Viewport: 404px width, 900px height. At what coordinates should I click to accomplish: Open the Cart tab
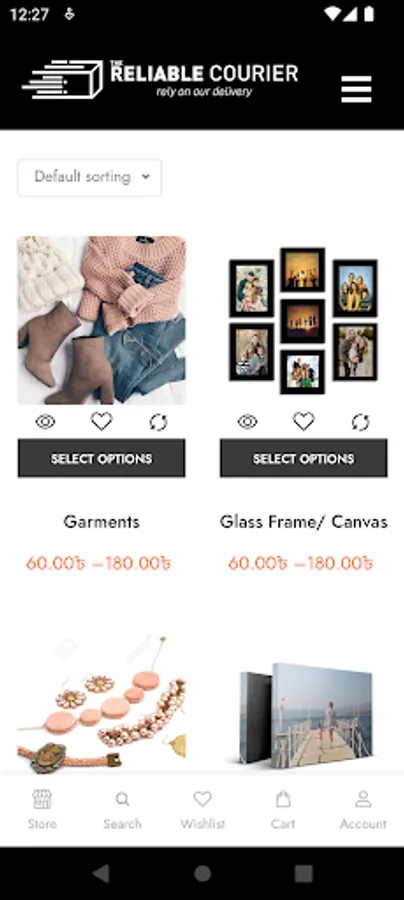(283, 810)
